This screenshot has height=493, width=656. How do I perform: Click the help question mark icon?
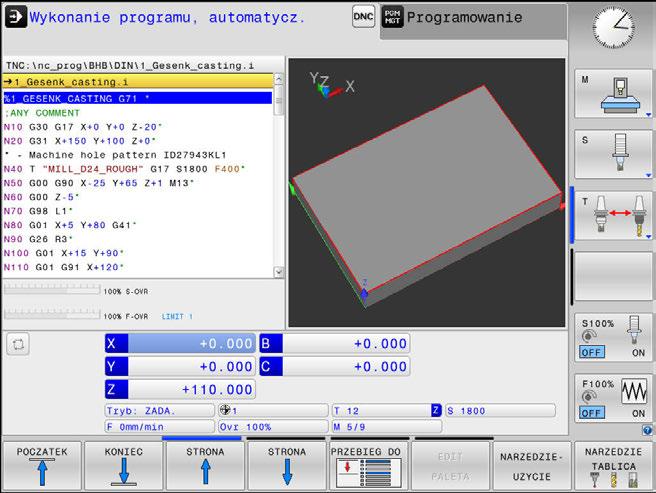tap(647, 430)
